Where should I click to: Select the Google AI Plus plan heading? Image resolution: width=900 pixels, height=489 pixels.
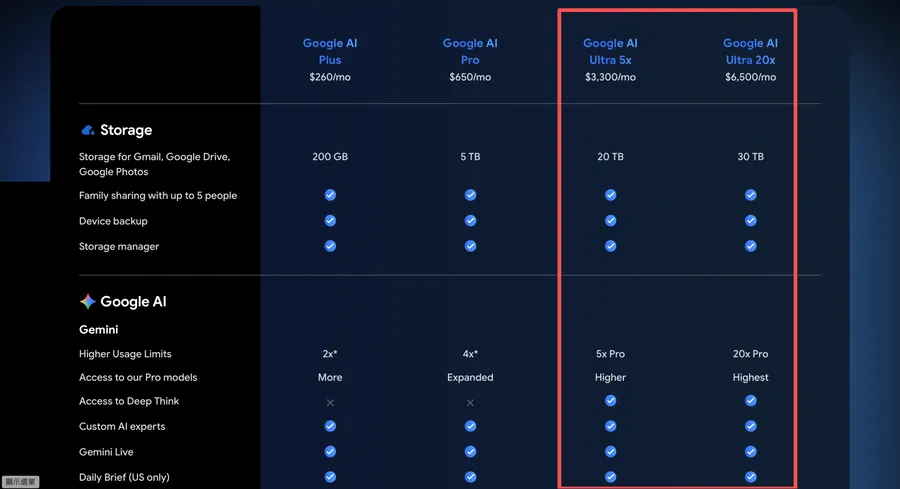[x=330, y=51]
